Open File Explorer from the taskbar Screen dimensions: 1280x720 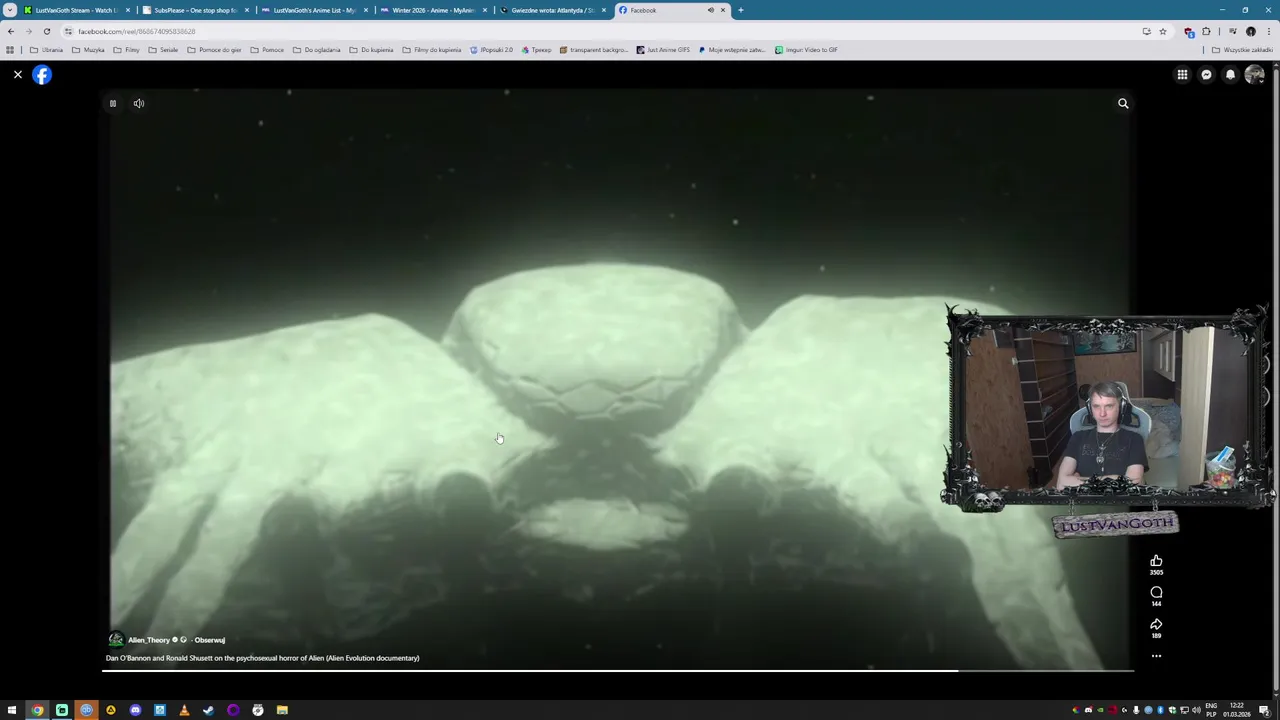tap(282, 710)
